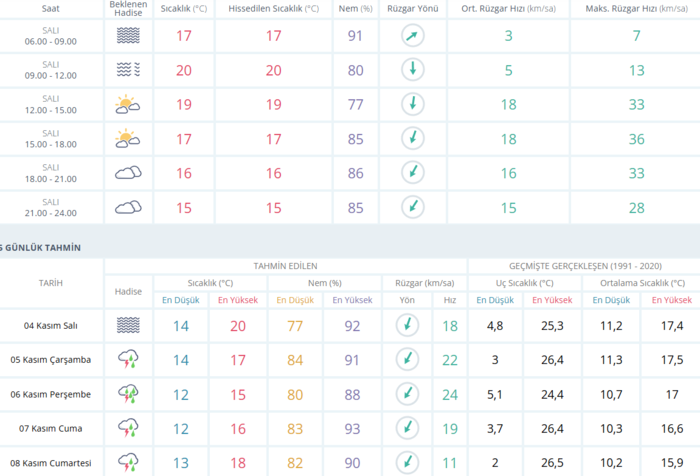Click the thunderstorm icon for 07 Kasım Cuma
The height and width of the screenshot is (476, 700).
(128, 428)
